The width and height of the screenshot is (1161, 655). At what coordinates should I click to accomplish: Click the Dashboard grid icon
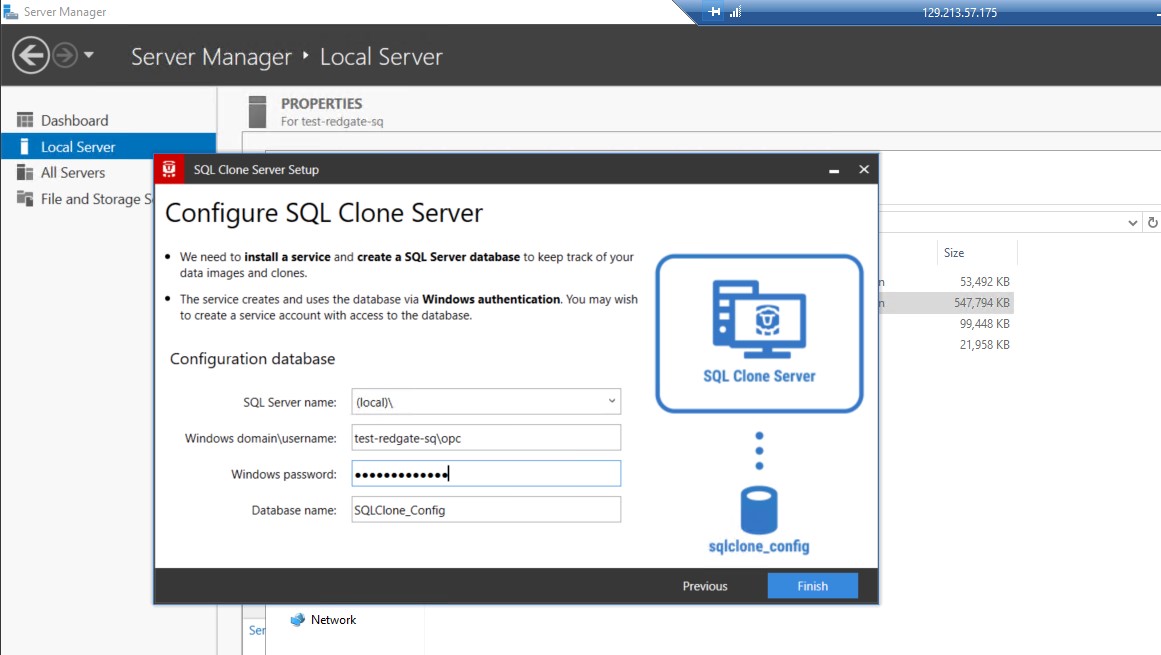tap(25, 120)
